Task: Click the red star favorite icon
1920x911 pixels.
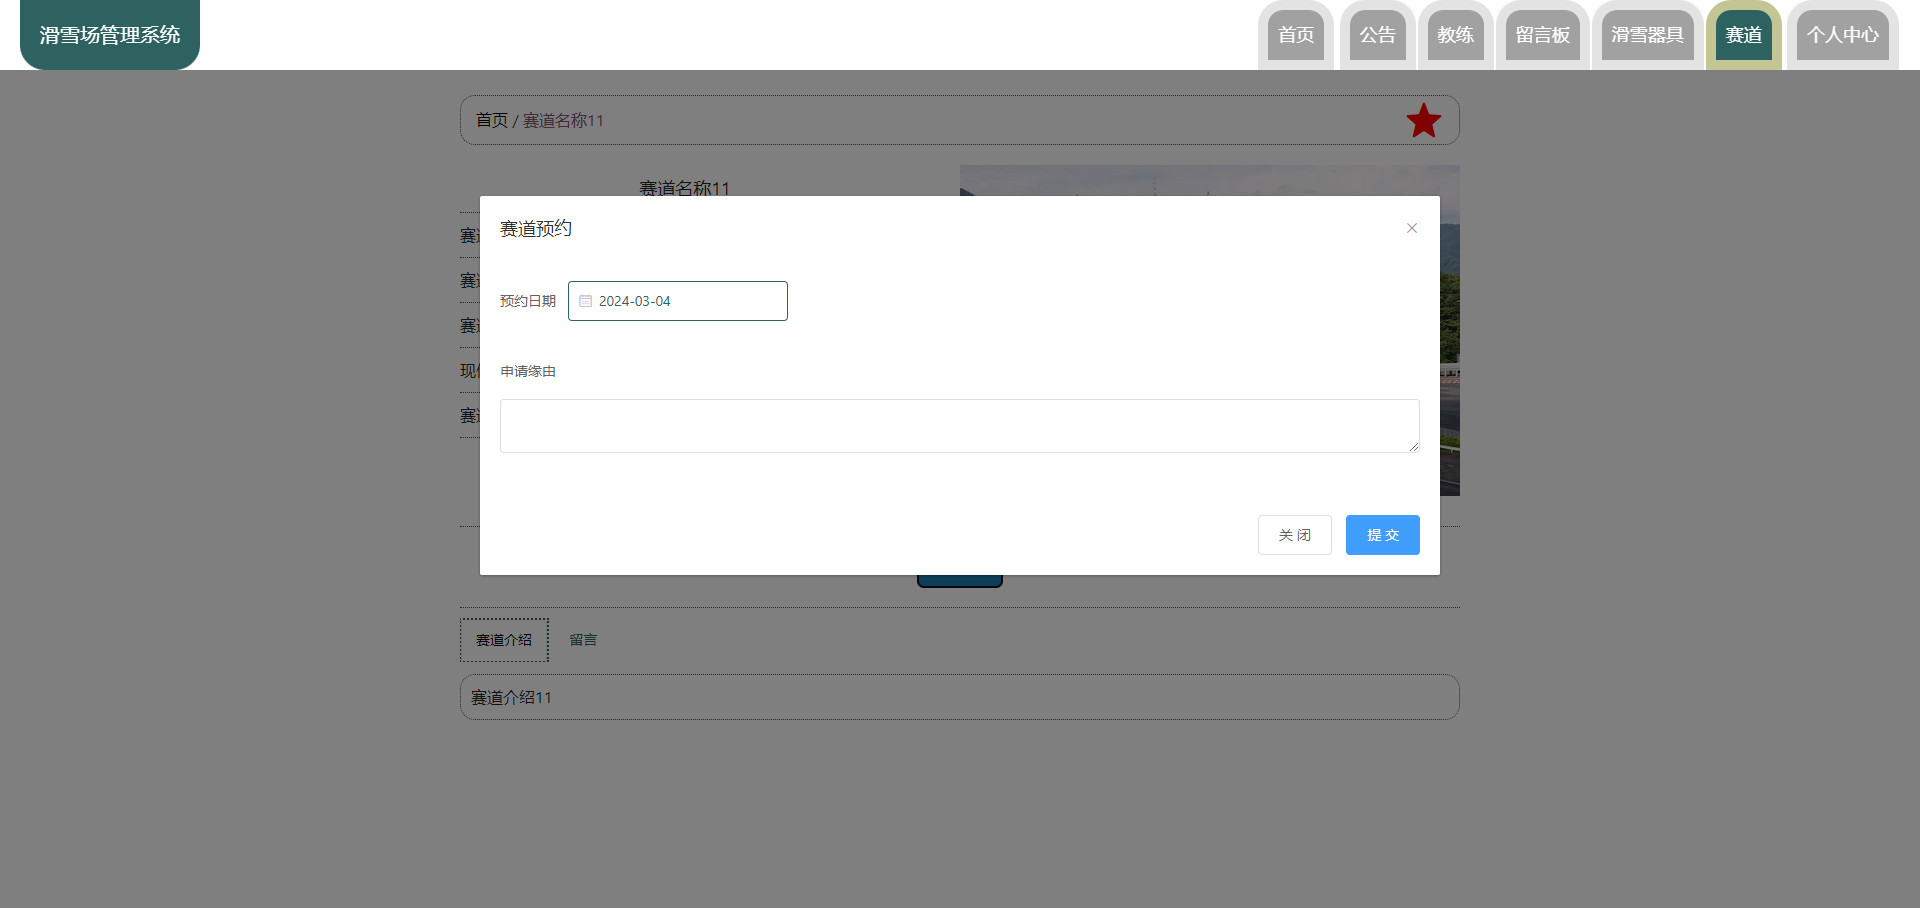Action: pyautogui.click(x=1423, y=121)
